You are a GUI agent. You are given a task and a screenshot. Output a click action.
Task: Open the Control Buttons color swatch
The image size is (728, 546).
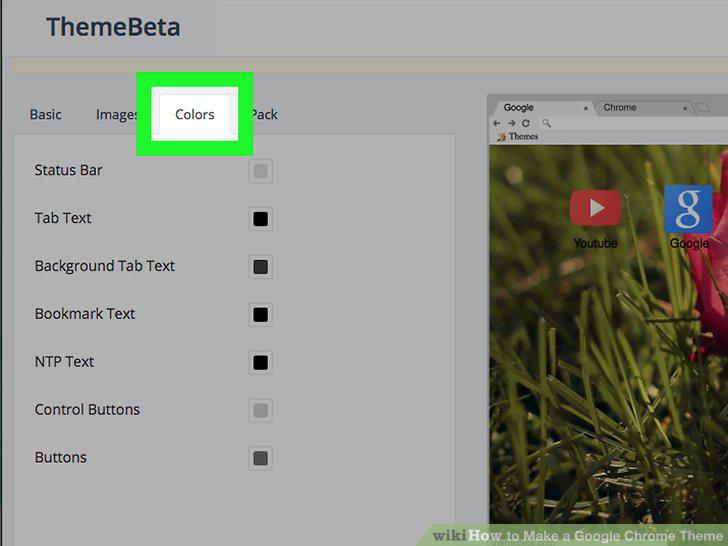point(260,410)
